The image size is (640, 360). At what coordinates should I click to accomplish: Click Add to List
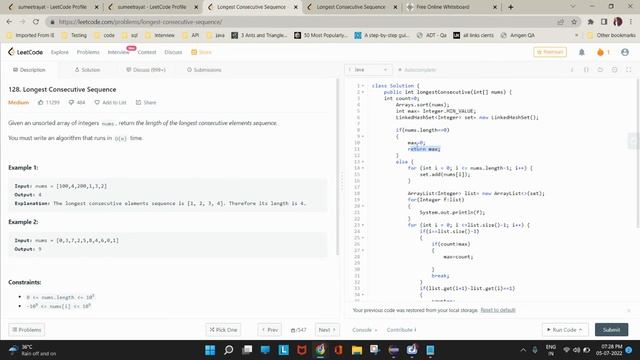[111, 102]
